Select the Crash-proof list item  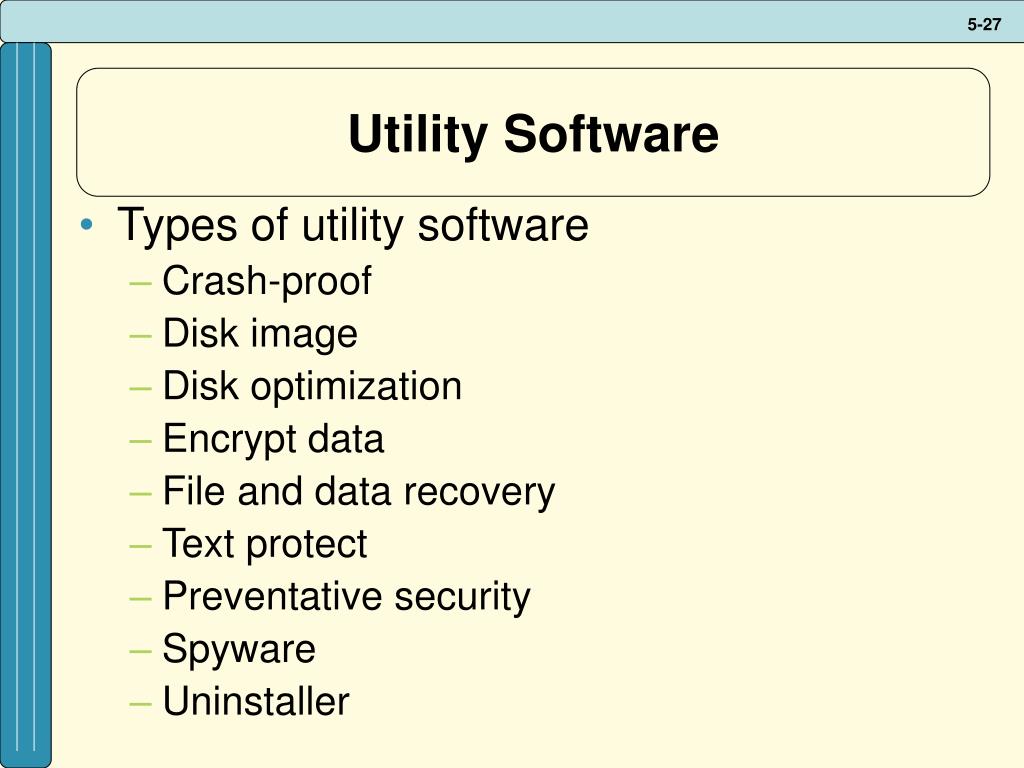point(266,281)
